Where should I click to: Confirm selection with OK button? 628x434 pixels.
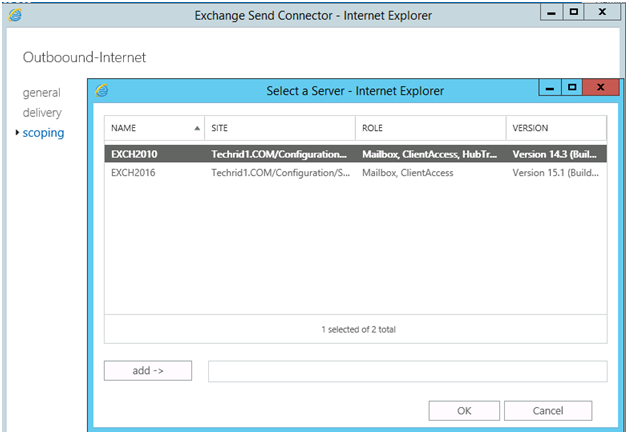tap(464, 411)
